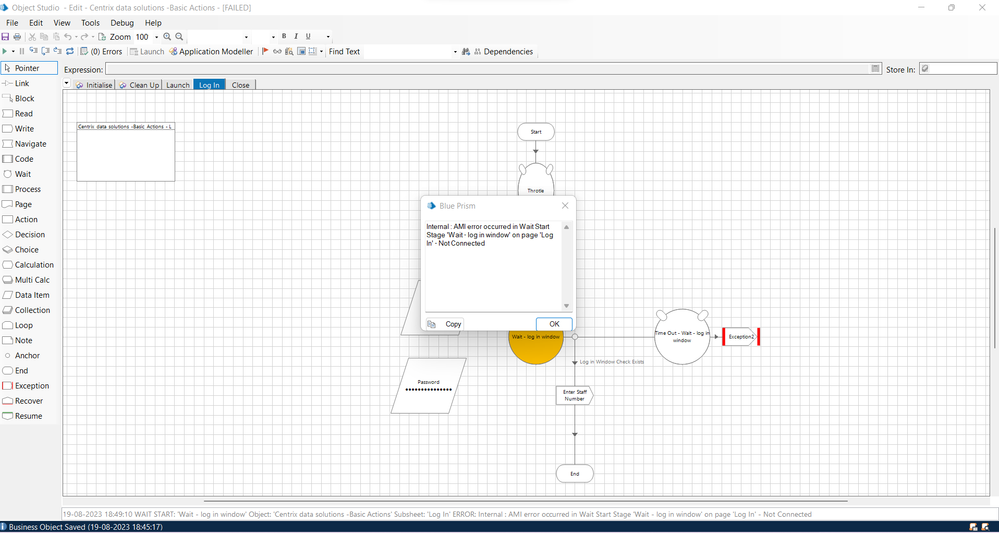Viewport: 999px width, 533px height.
Task: Copy the error message text
Action: pyautogui.click(x=445, y=324)
